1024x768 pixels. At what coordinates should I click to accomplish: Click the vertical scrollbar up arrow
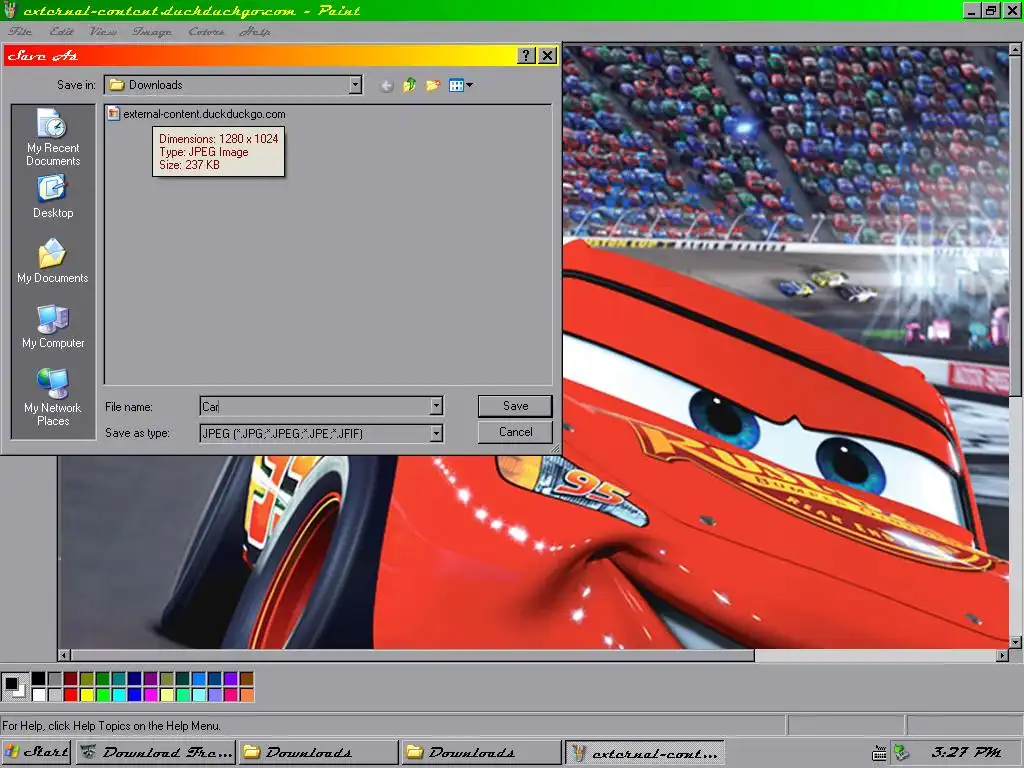pyautogui.click(x=1016, y=50)
